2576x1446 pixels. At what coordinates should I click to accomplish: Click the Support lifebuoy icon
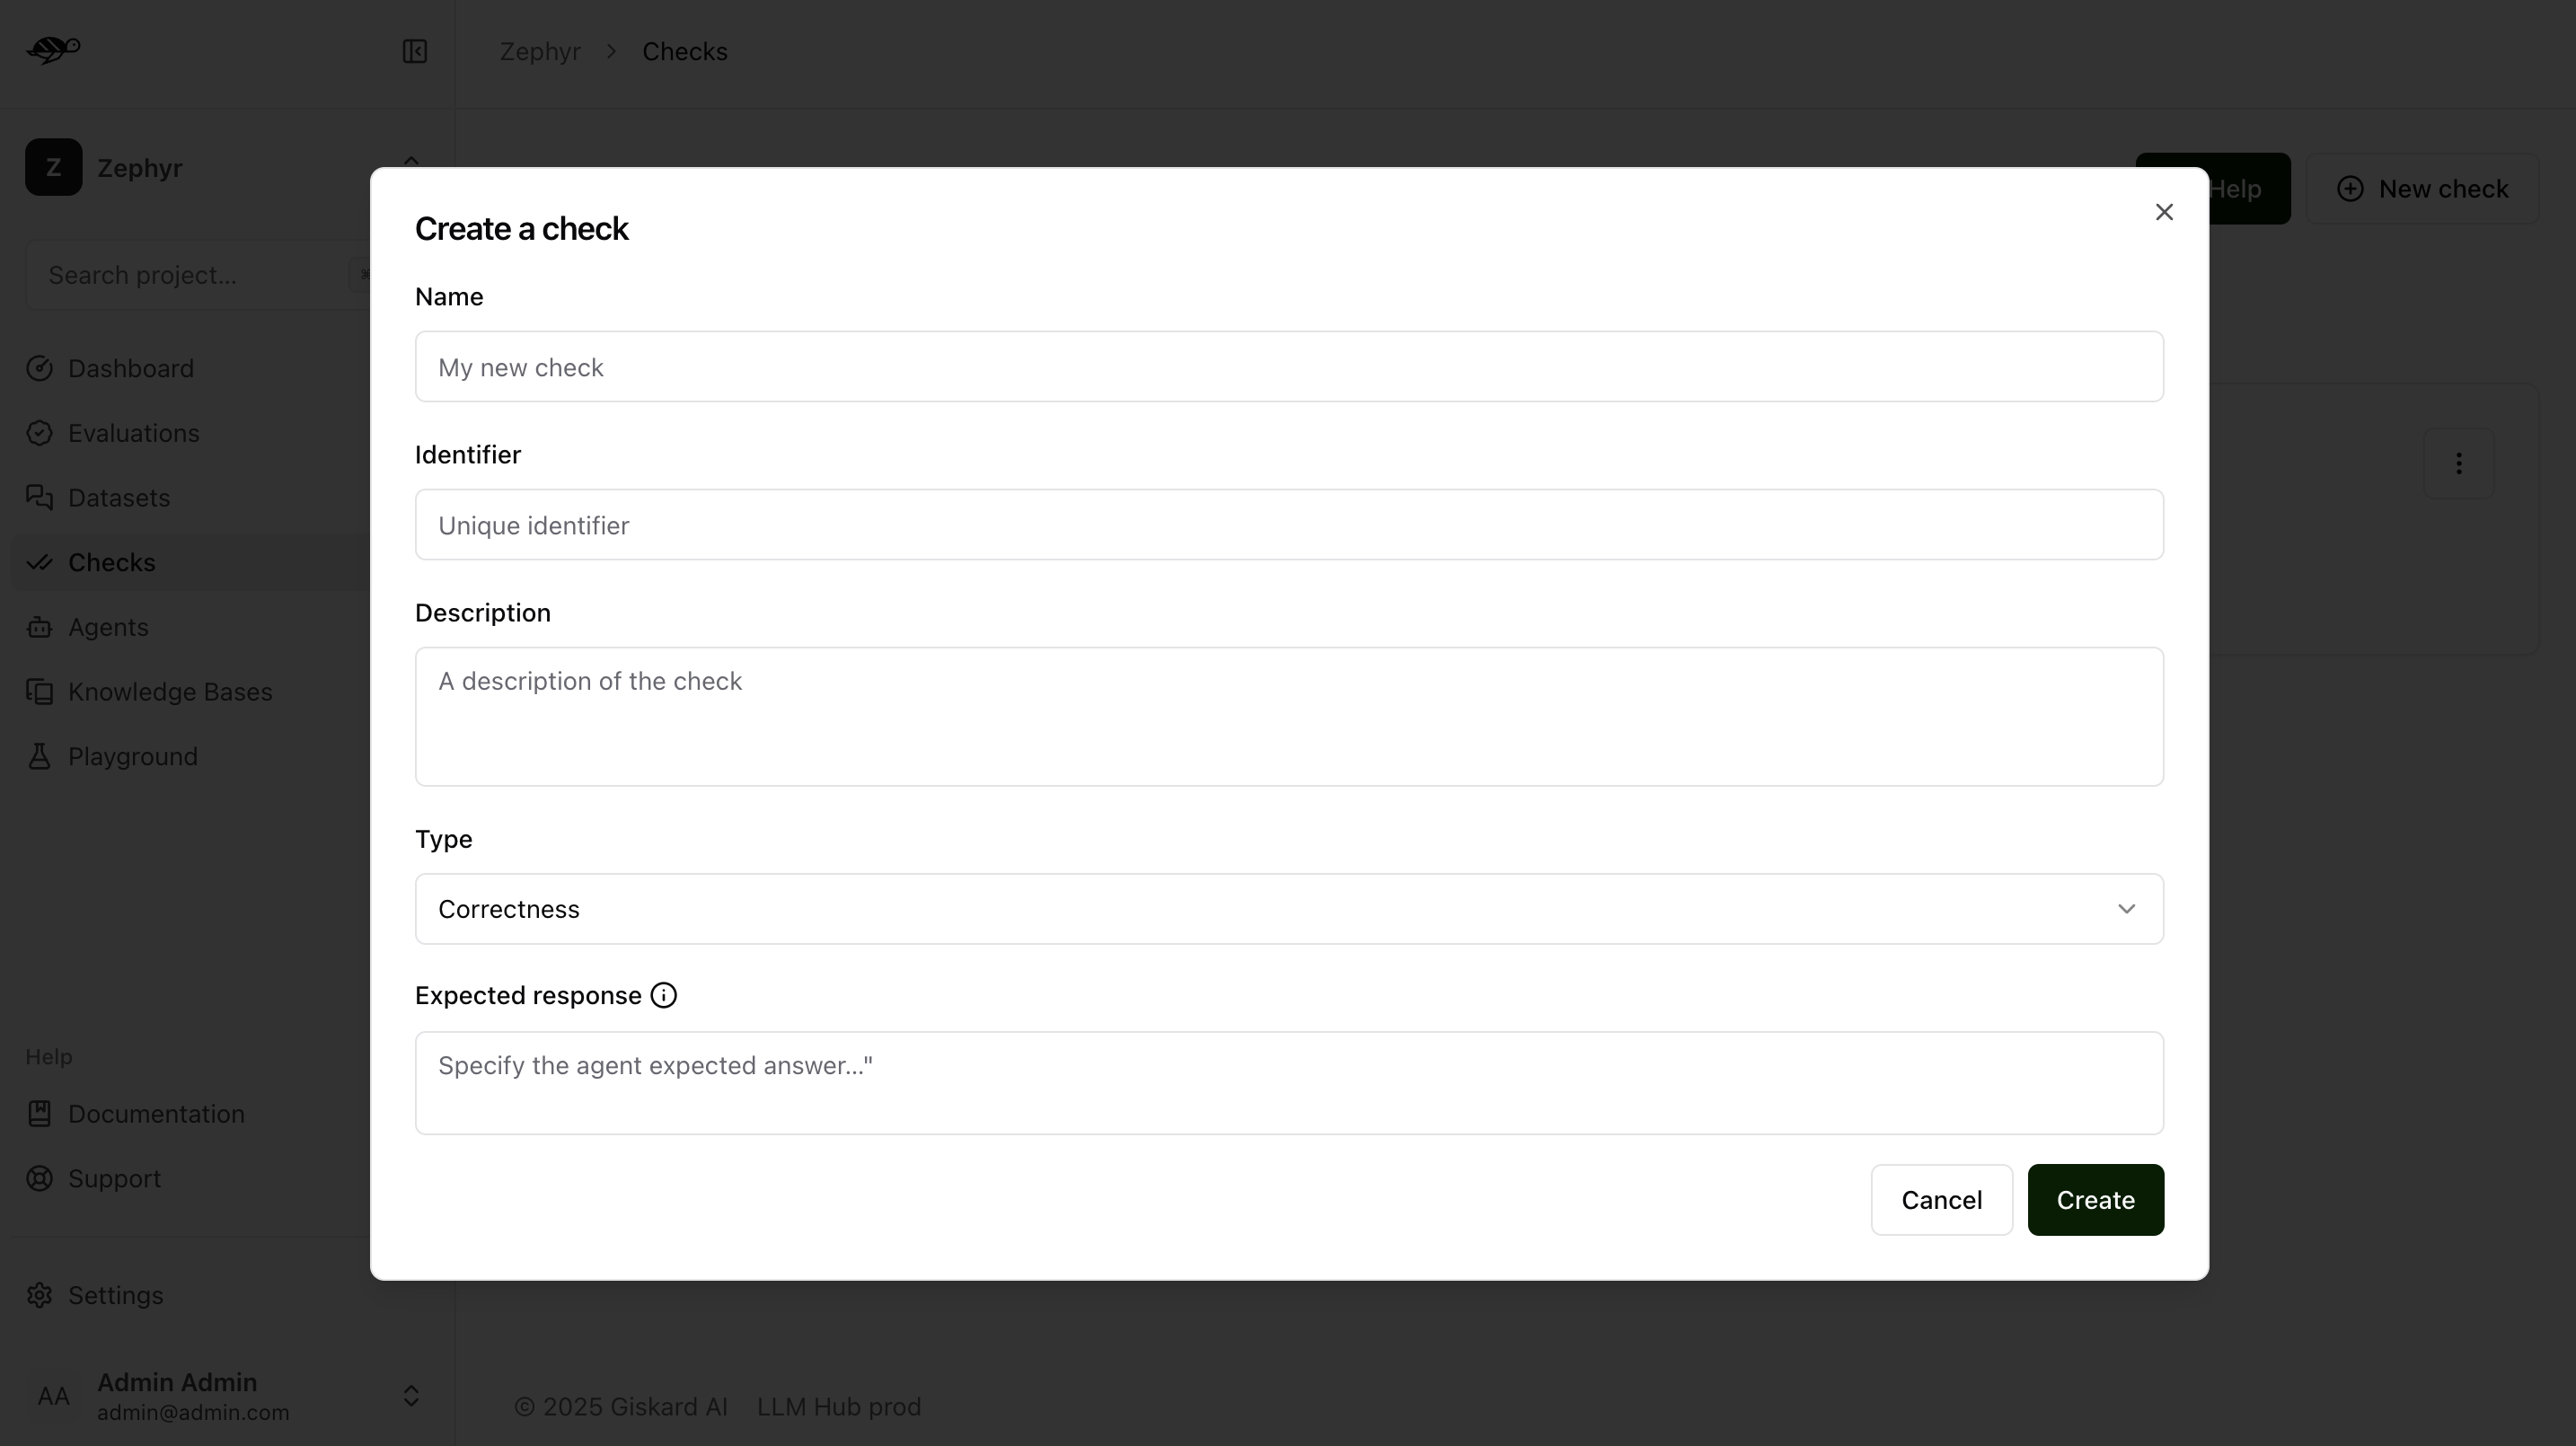pyautogui.click(x=39, y=1178)
